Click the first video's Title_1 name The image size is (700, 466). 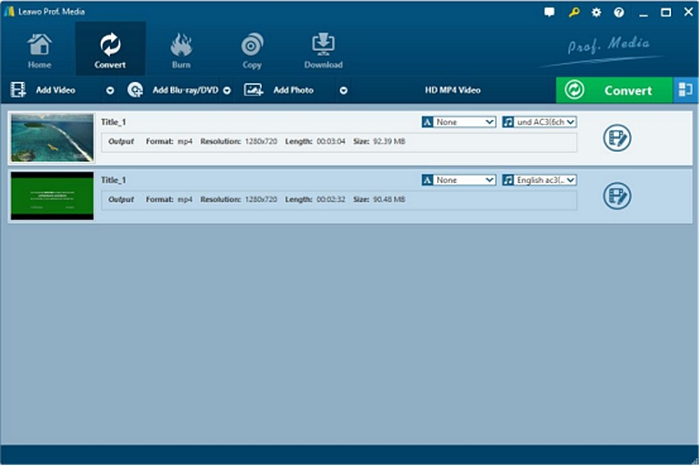click(113, 122)
